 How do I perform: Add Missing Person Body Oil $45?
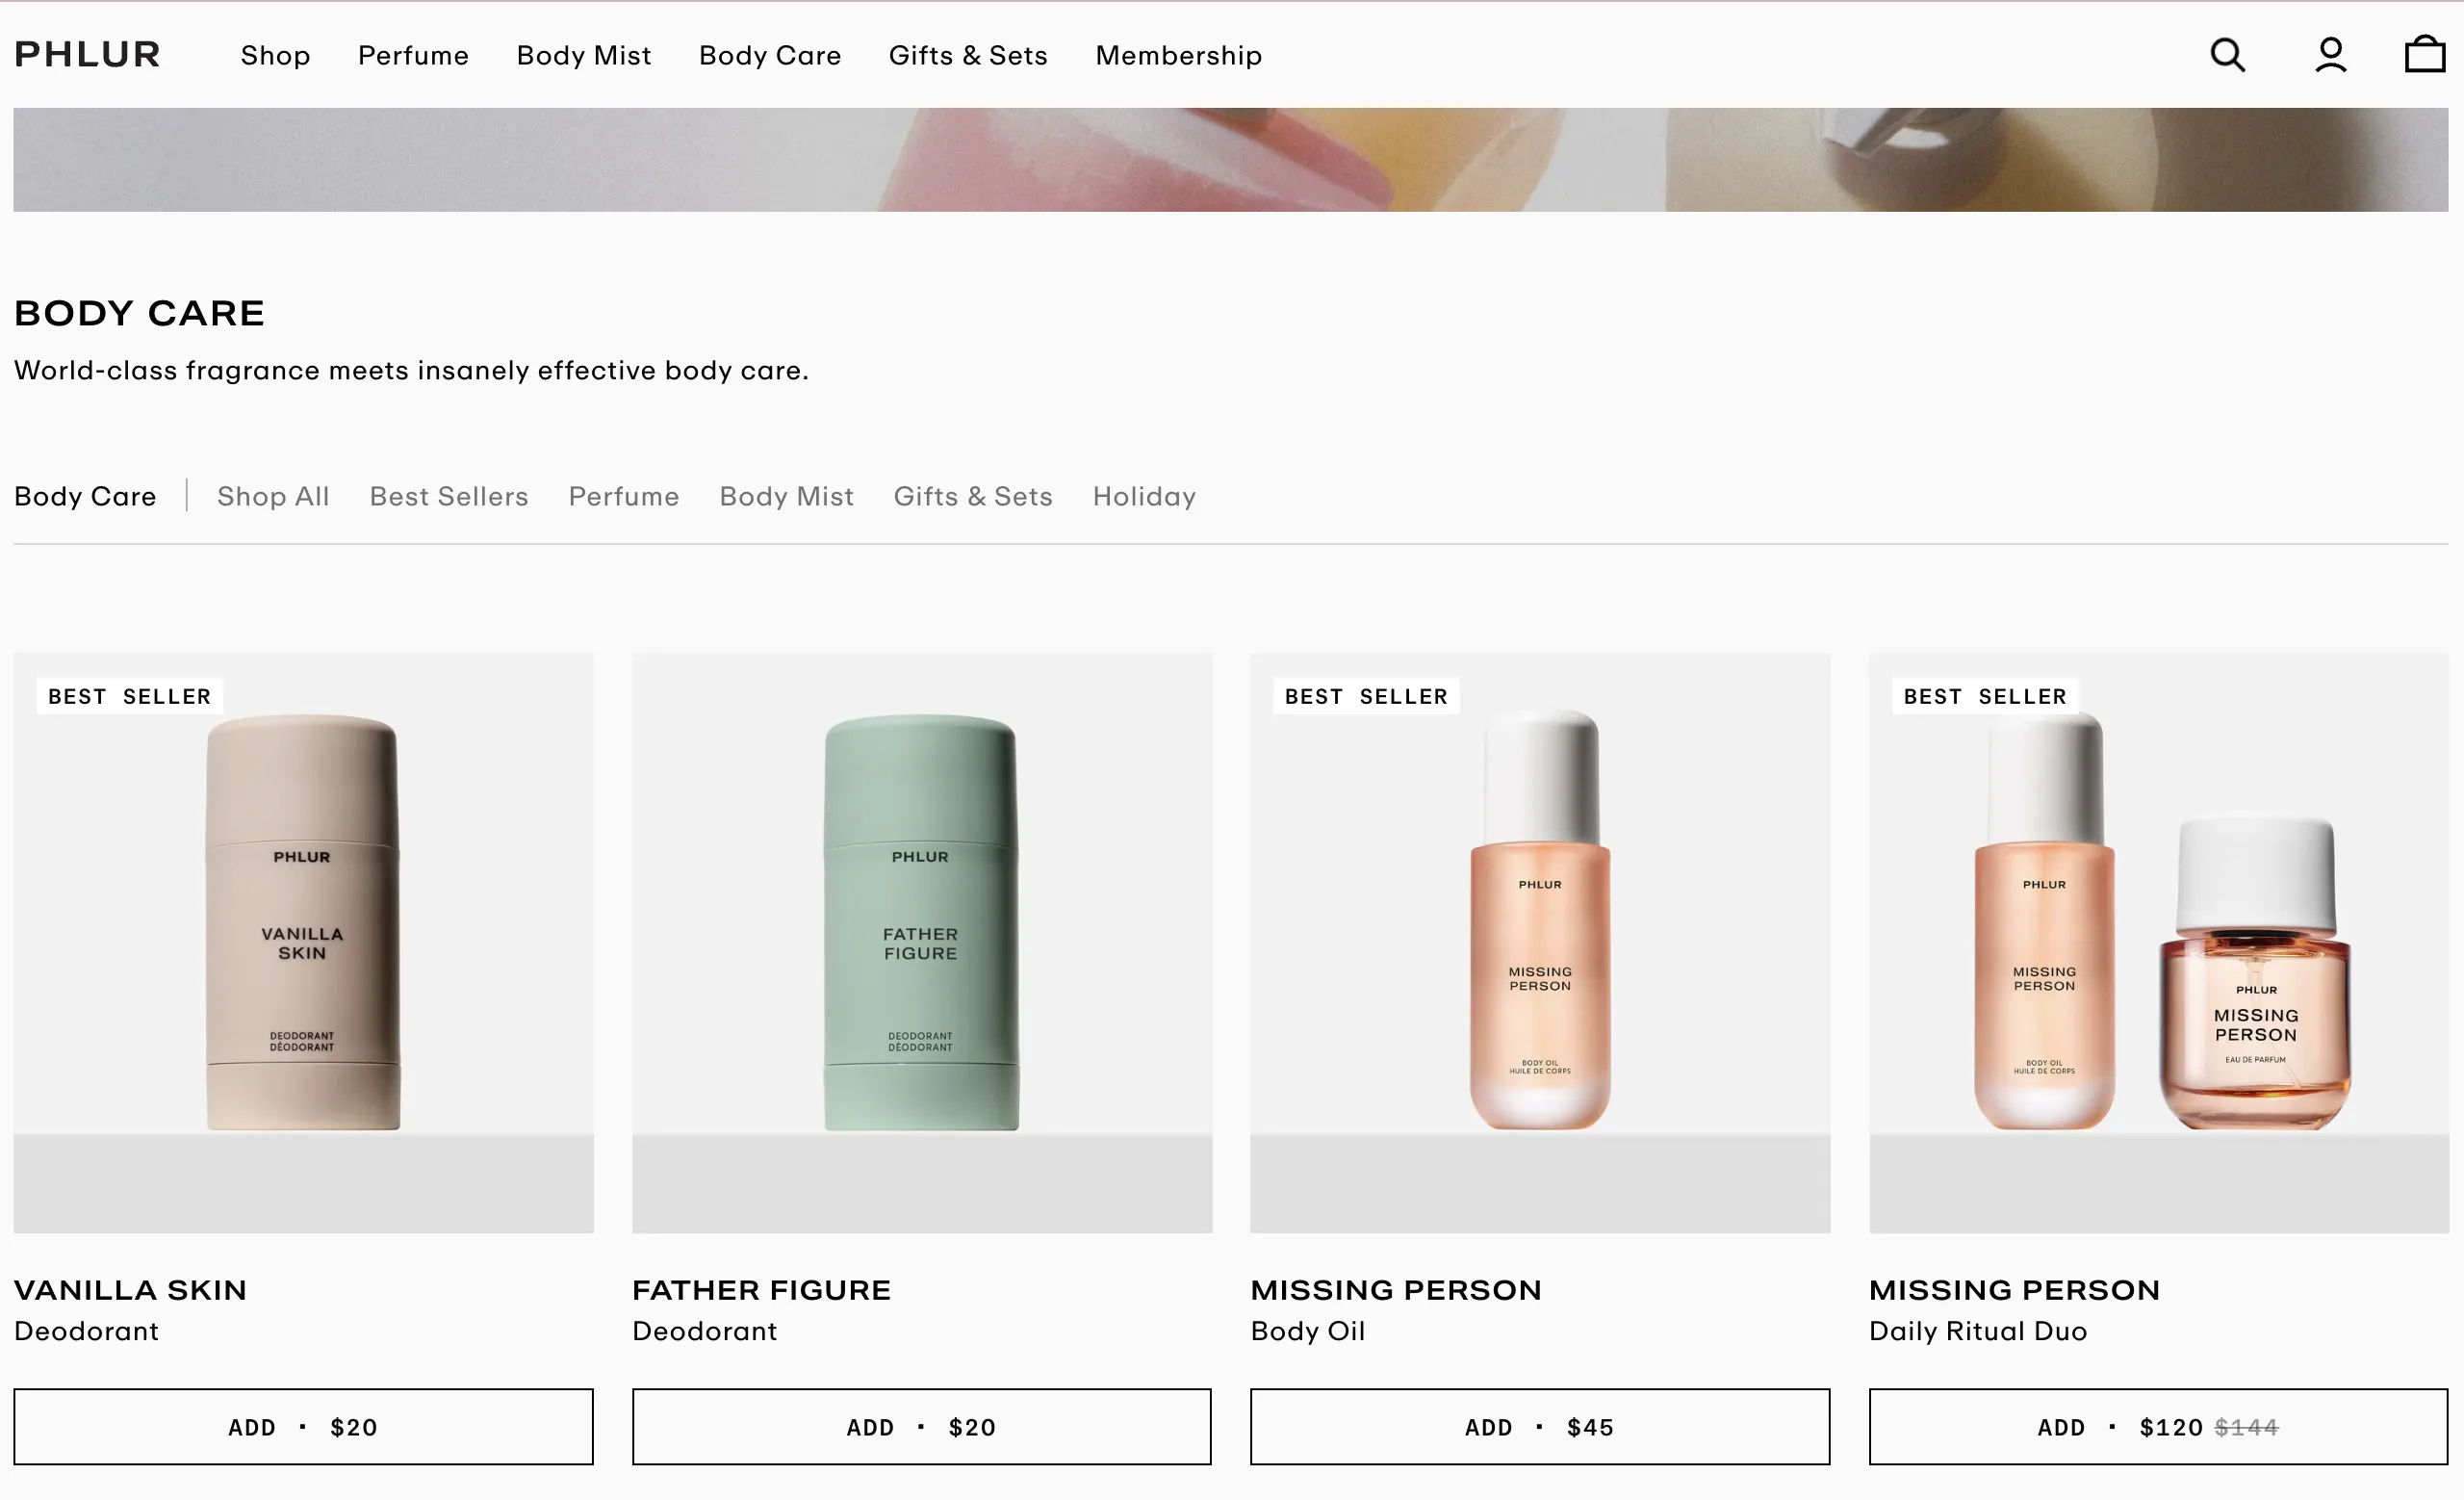pos(1539,1427)
